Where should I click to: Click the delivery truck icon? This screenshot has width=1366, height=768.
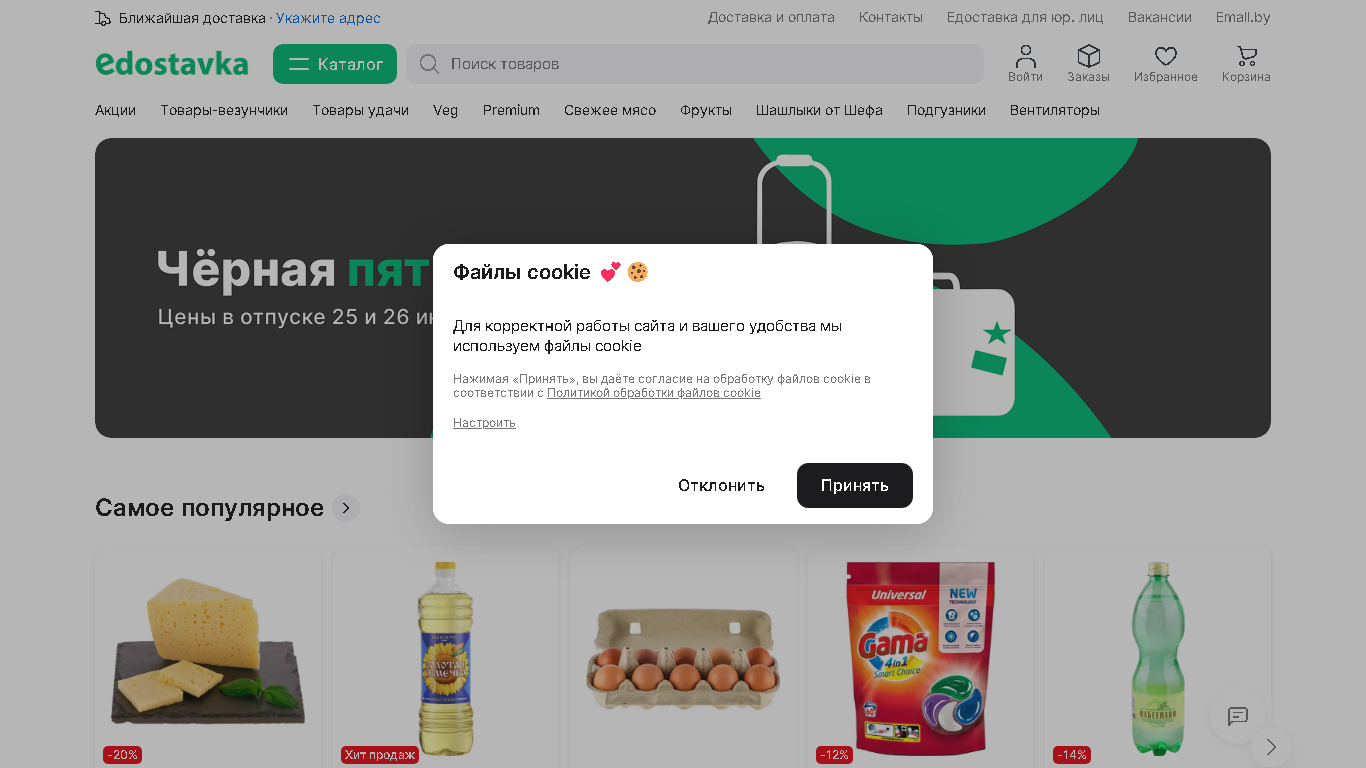coord(103,18)
